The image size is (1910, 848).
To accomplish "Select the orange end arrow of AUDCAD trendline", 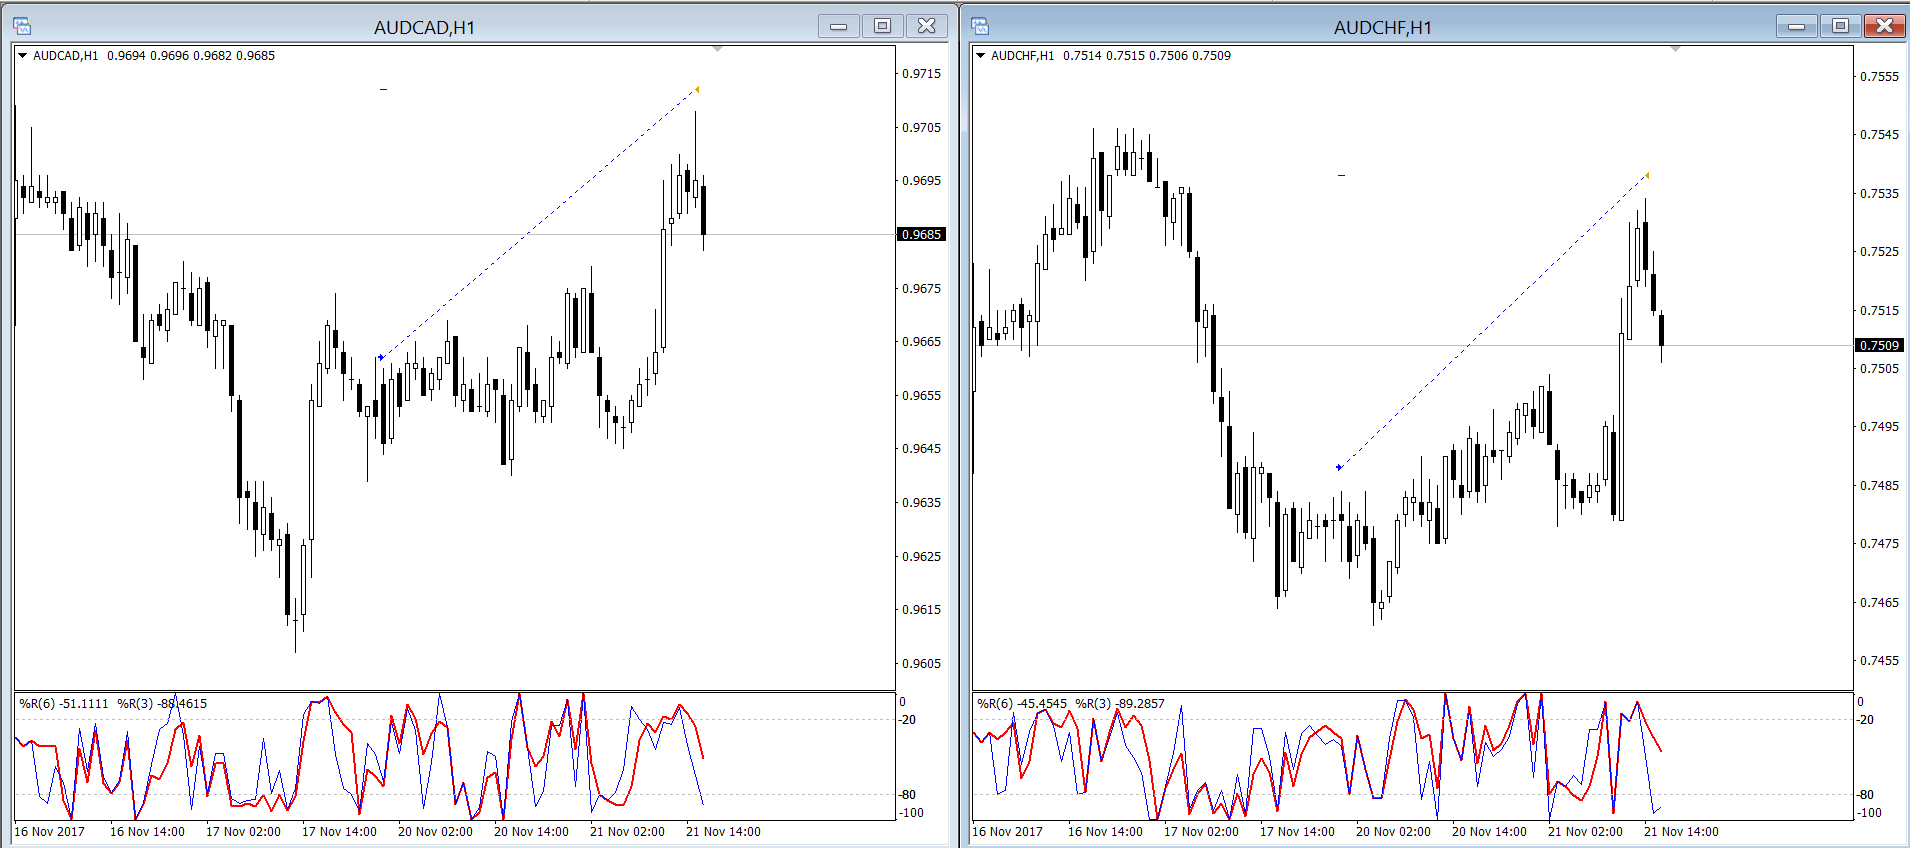I will pos(697,90).
